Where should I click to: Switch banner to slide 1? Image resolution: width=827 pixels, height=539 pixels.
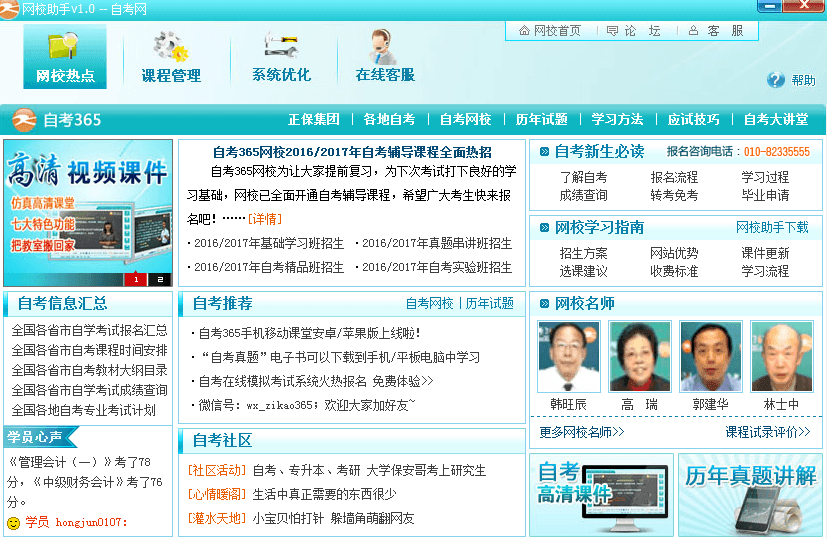(x=136, y=279)
